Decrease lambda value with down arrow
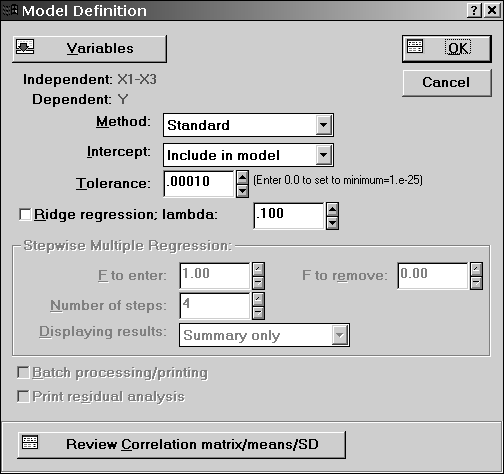This screenshot has width=504, height=474. 333,223
